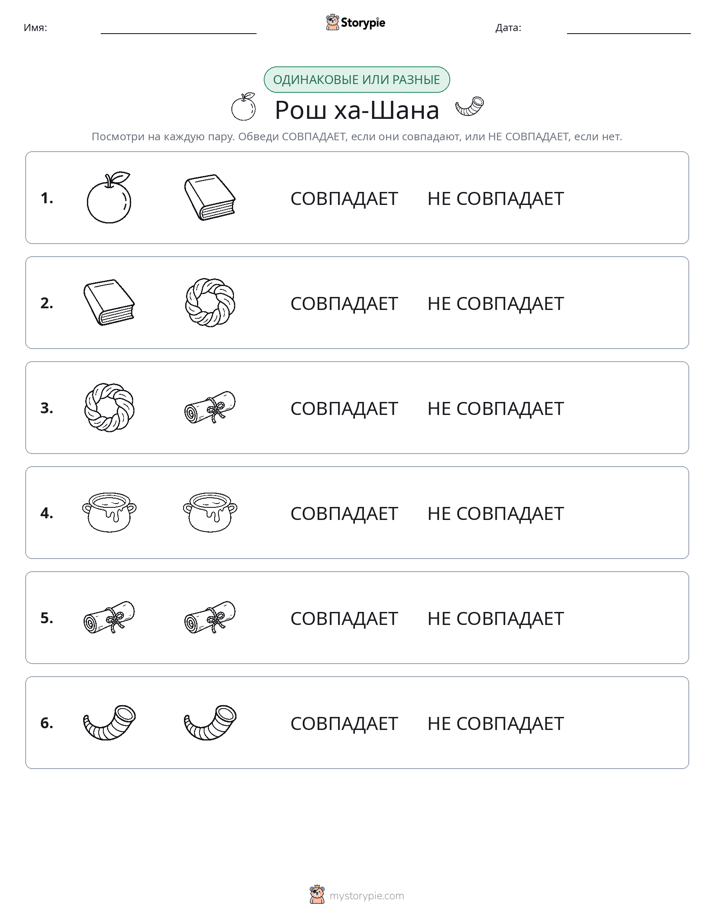
Task: Click the book icon in row 1
Action: (210, 197)
